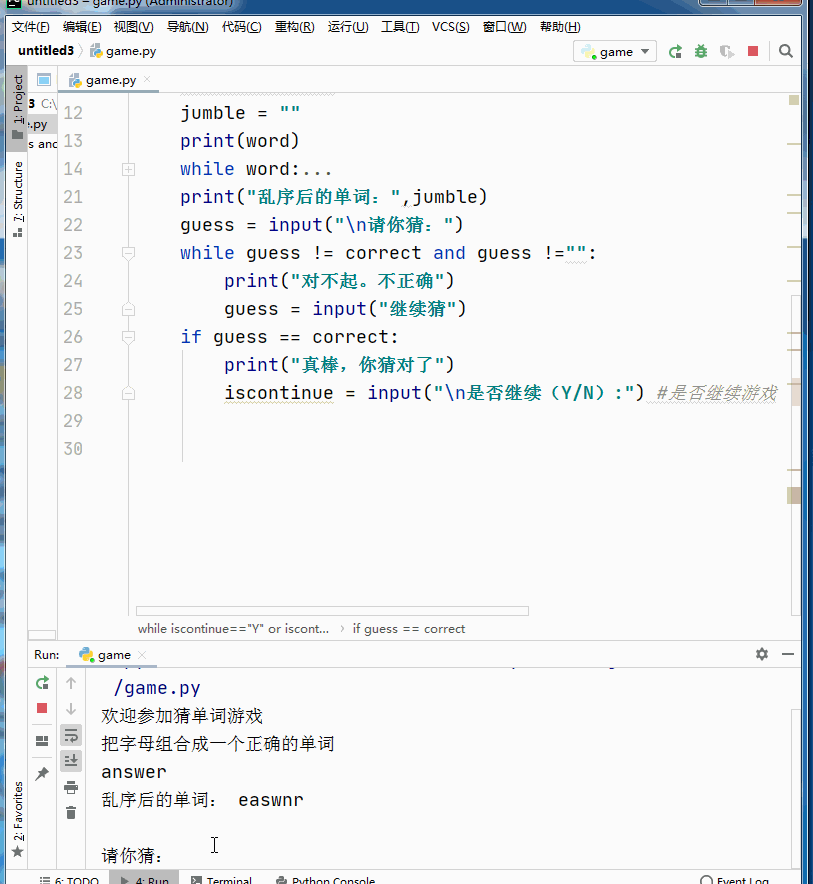Image resolution: width=813 pixels, height=884 pixels.
Task: Clear the console output with the trash icon
Action: point(71,813)
